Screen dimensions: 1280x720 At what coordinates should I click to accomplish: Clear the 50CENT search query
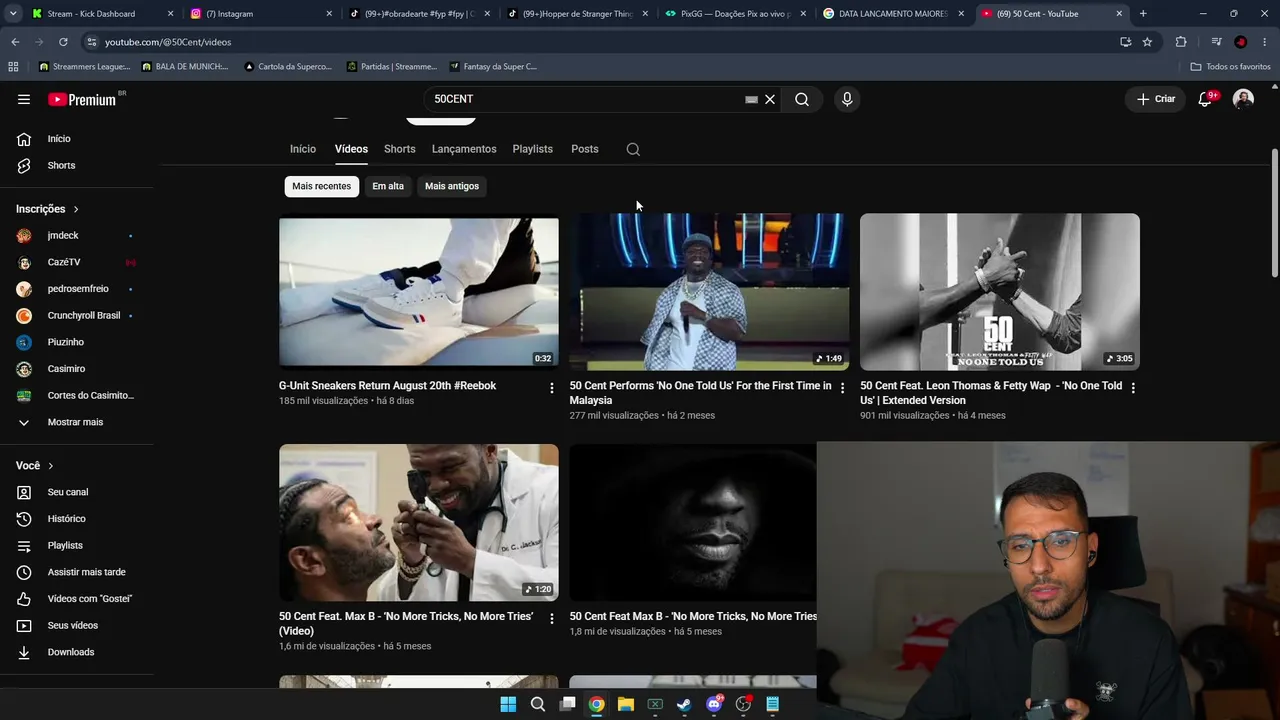(770, 99)
